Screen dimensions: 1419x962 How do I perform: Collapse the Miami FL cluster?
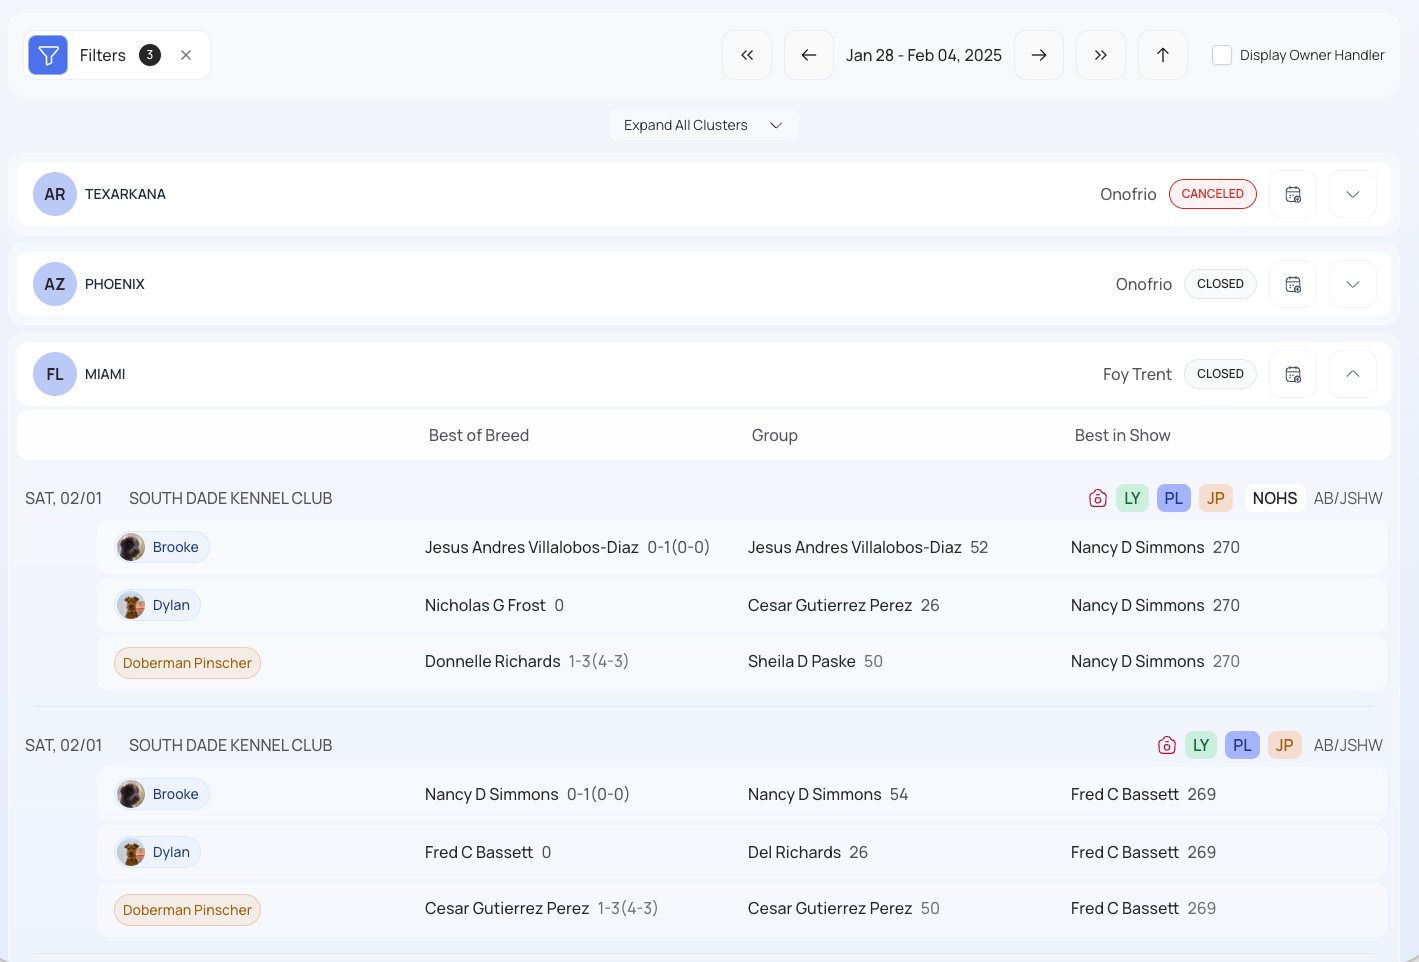click(1353, 374)
